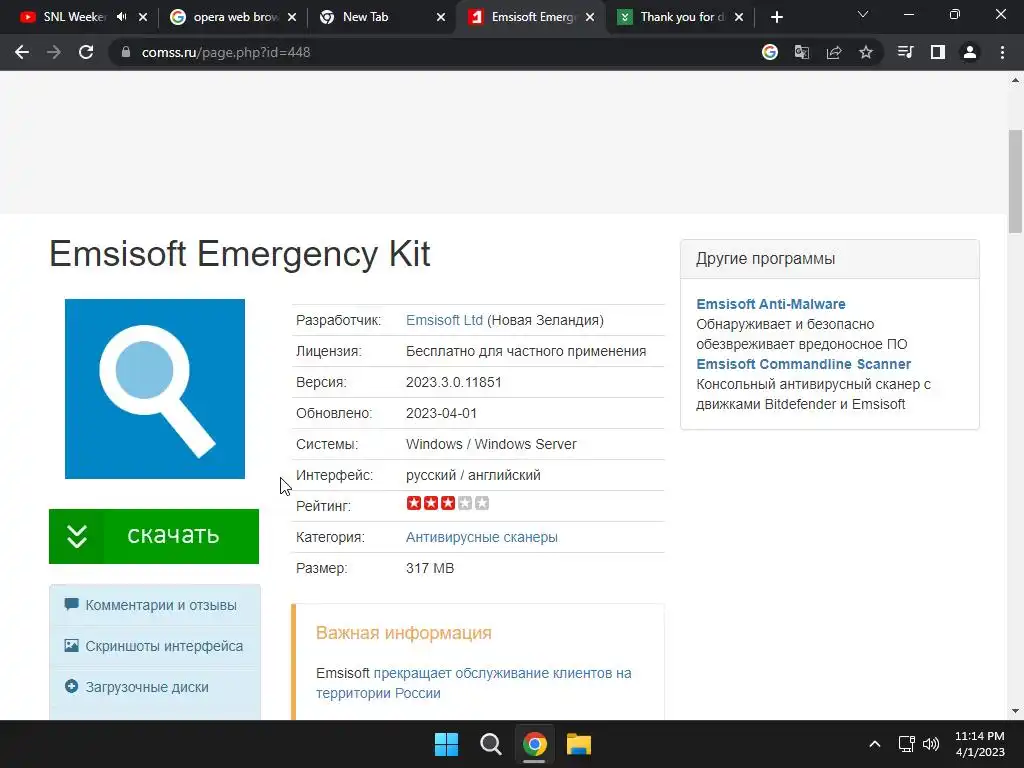Show hidden system tray icons
Image resolution: width=1024 pixels, height=768 pixels.
(x=875, y=744)
